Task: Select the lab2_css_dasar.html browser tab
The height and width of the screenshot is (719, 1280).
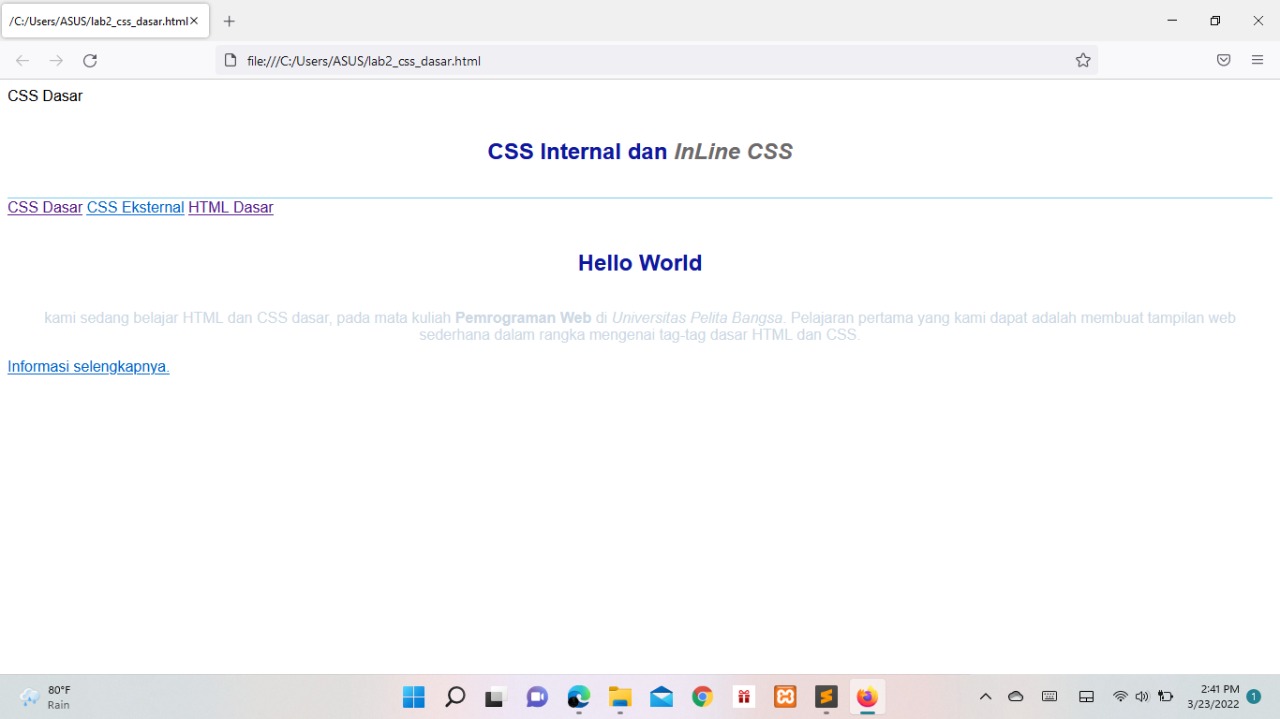Action: pyautogui.click(x=100, y=20)
